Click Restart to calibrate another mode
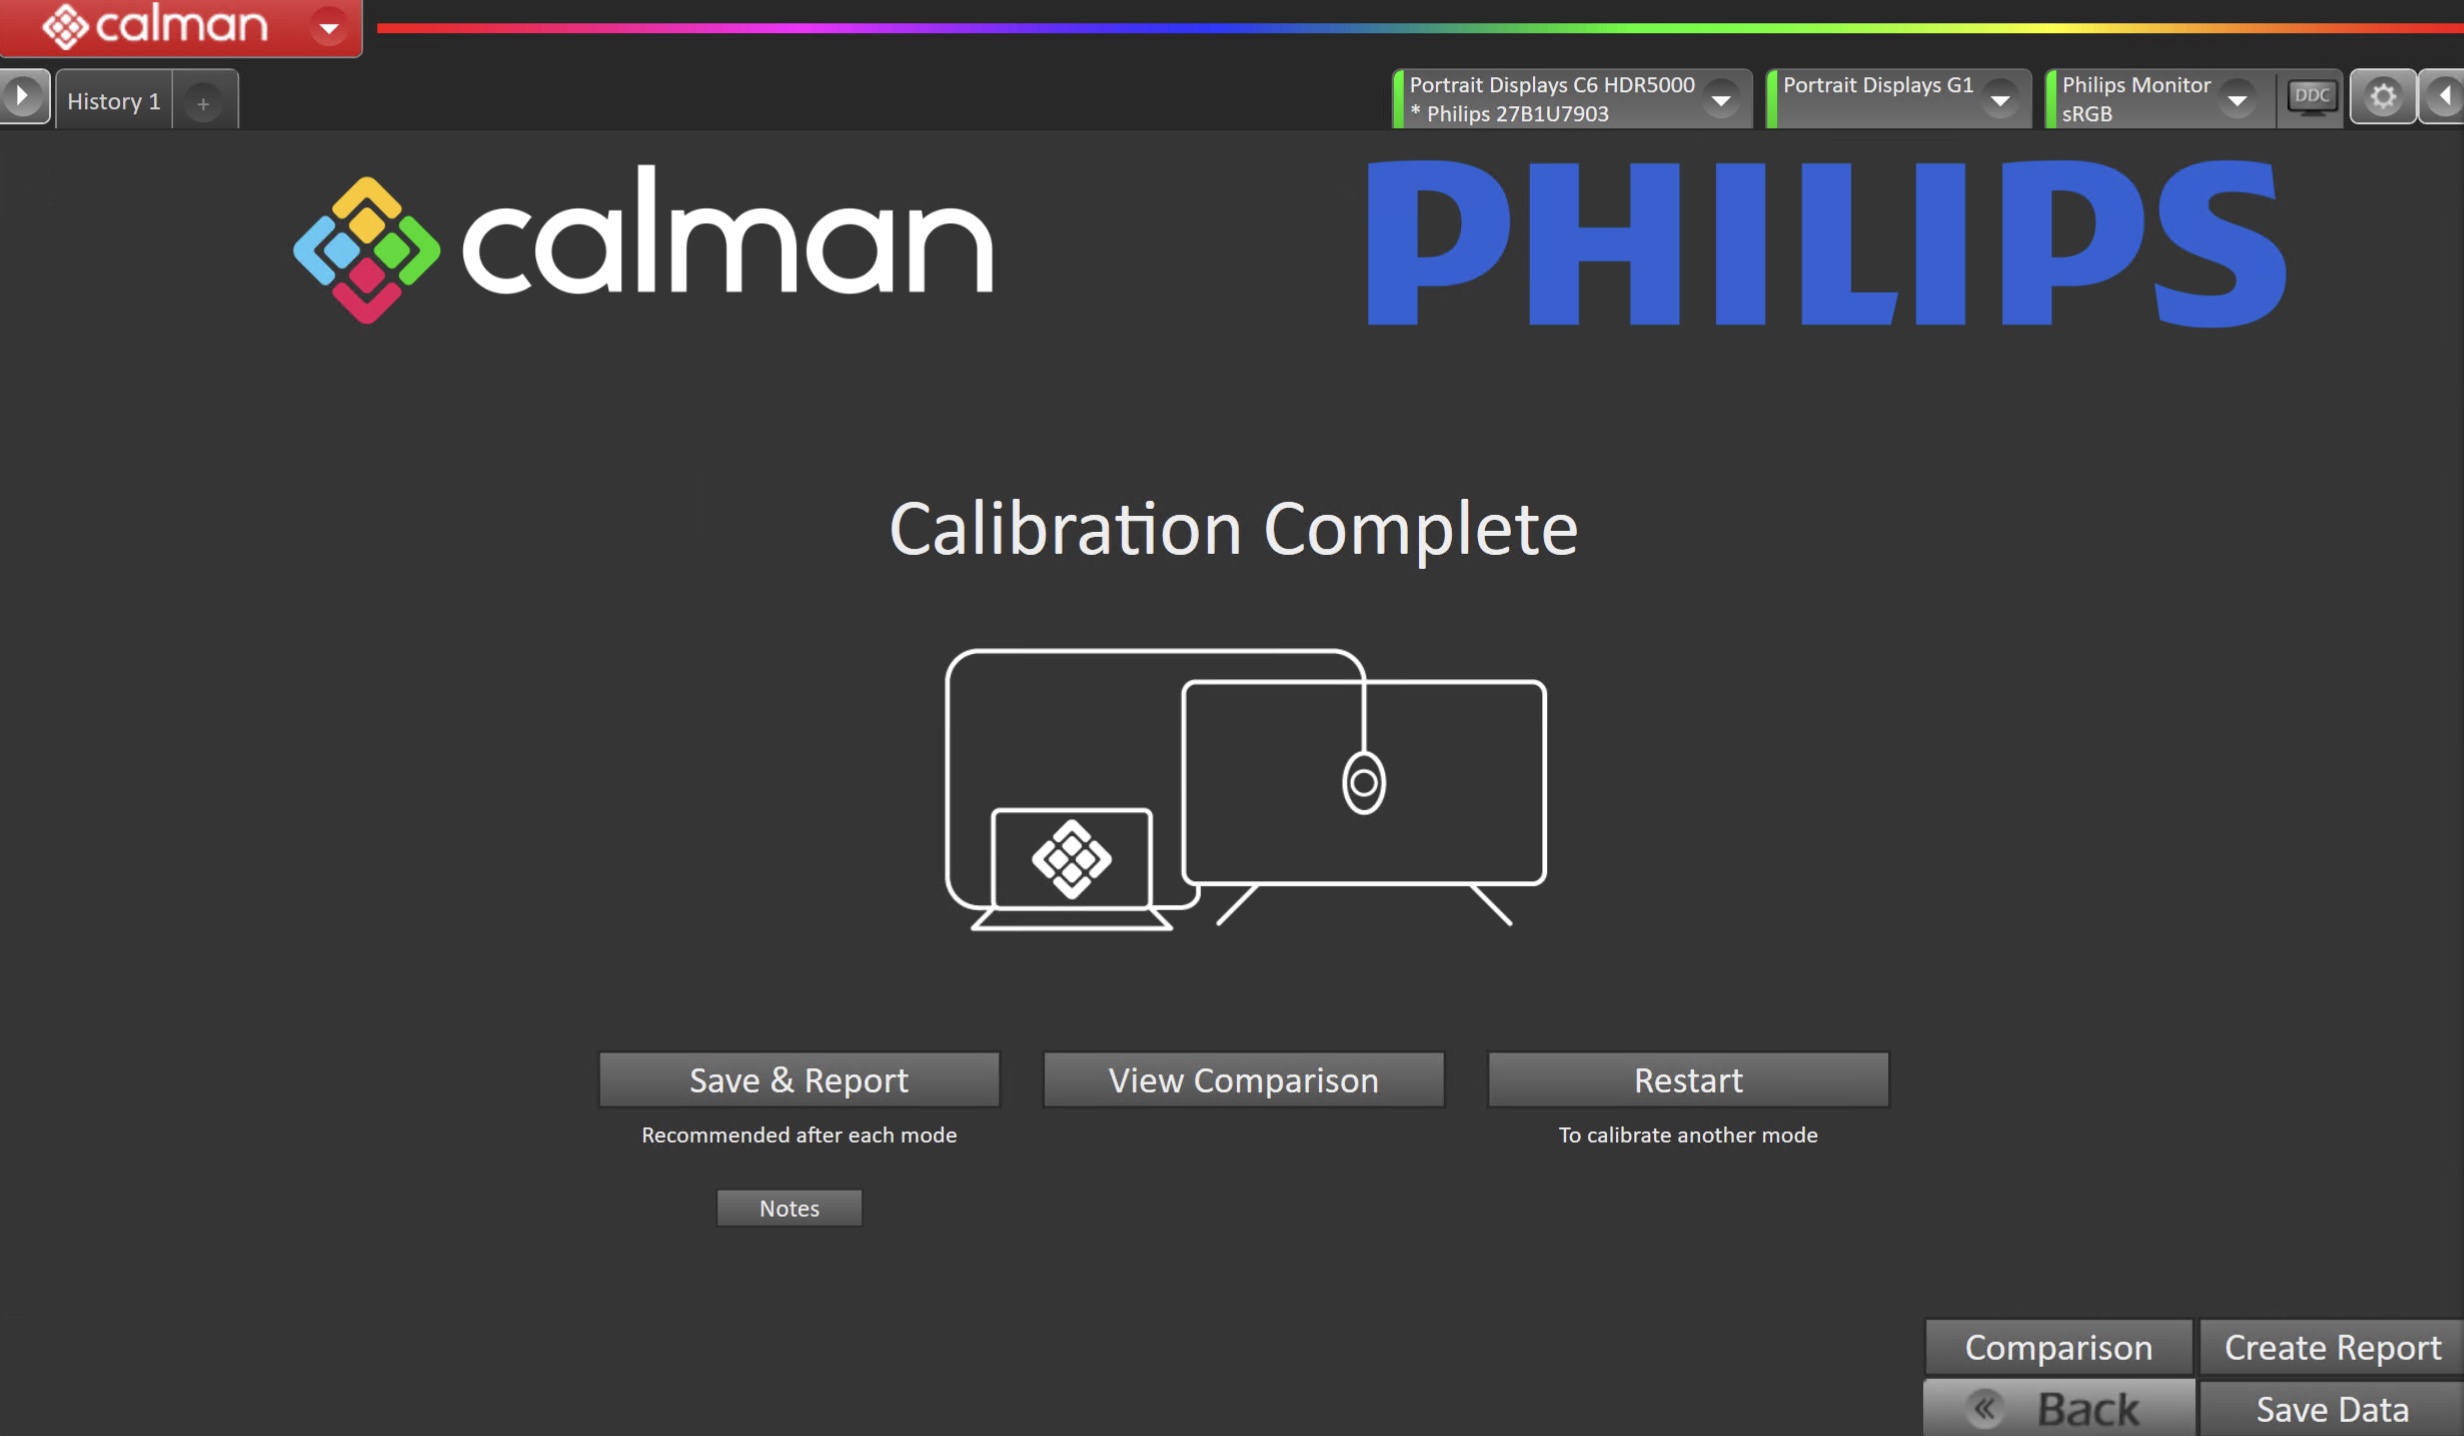This screenshot has height=1436, width=2464. tap(1688, 1080)
